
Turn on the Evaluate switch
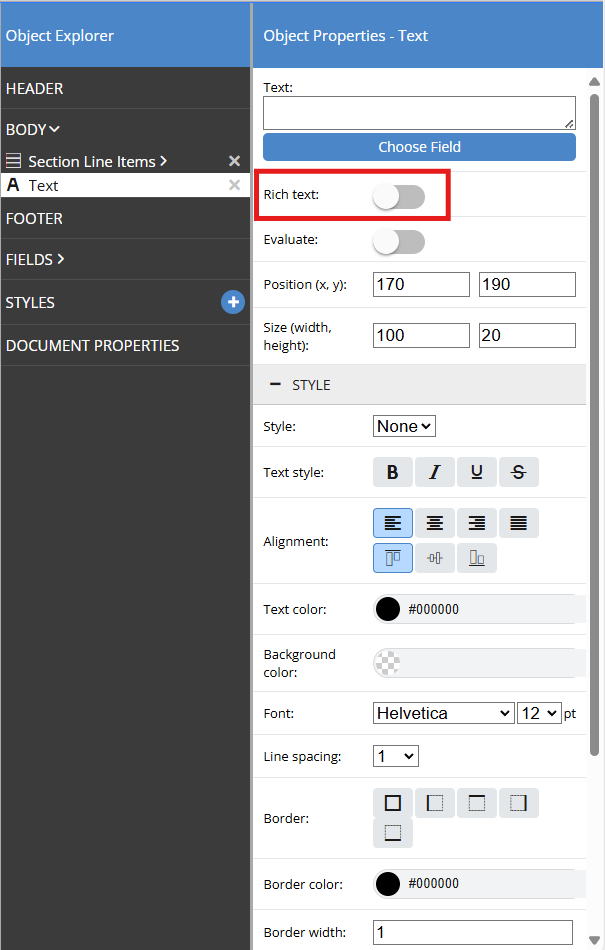pos(399,241)
